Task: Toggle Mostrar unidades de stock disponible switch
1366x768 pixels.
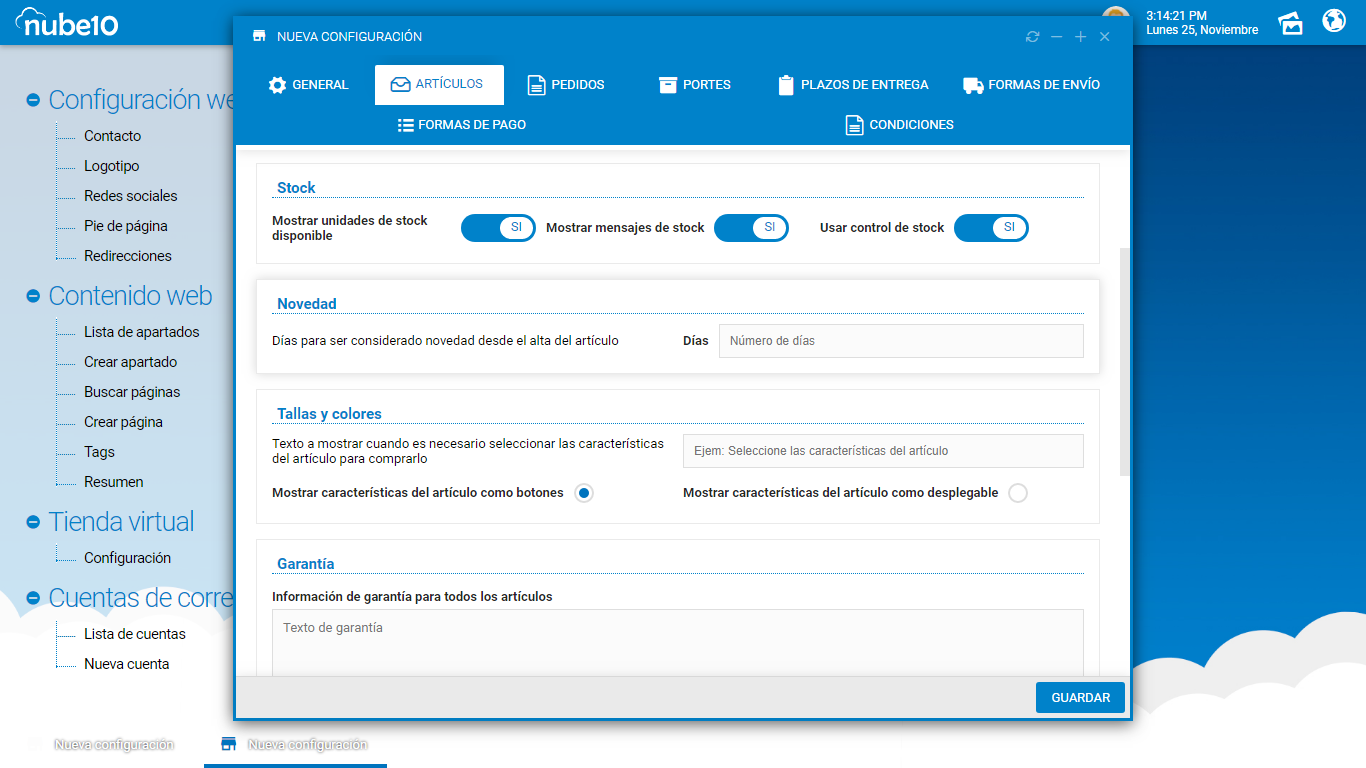Action: click(x=498, y=228)
